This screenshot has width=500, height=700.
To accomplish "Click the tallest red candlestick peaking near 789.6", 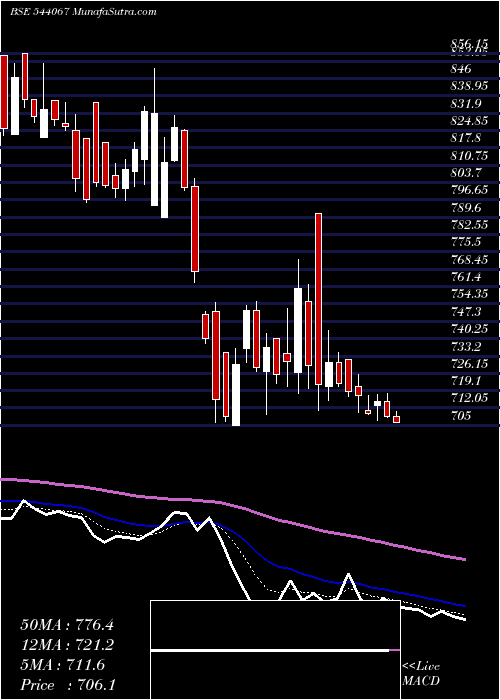I will click(318, 299).
